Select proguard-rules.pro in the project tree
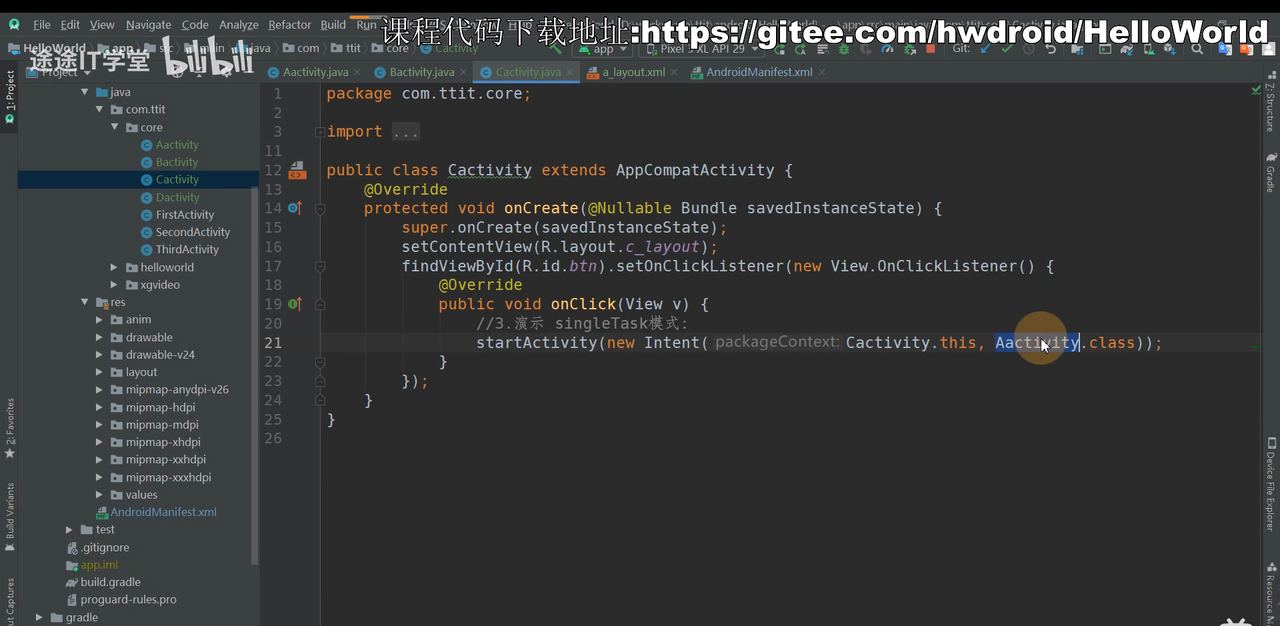The width and height of the screenshot is (1280, 626). 128,600
